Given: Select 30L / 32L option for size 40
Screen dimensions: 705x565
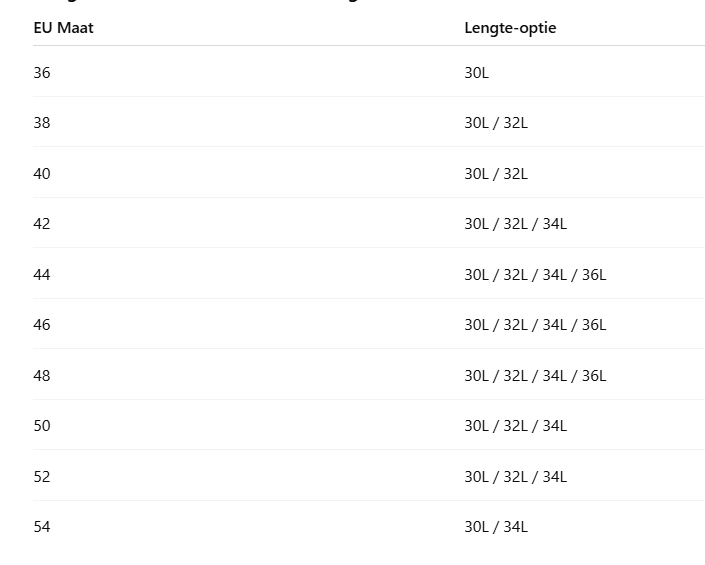Looking at the screenshot, I should click(496, 174).
